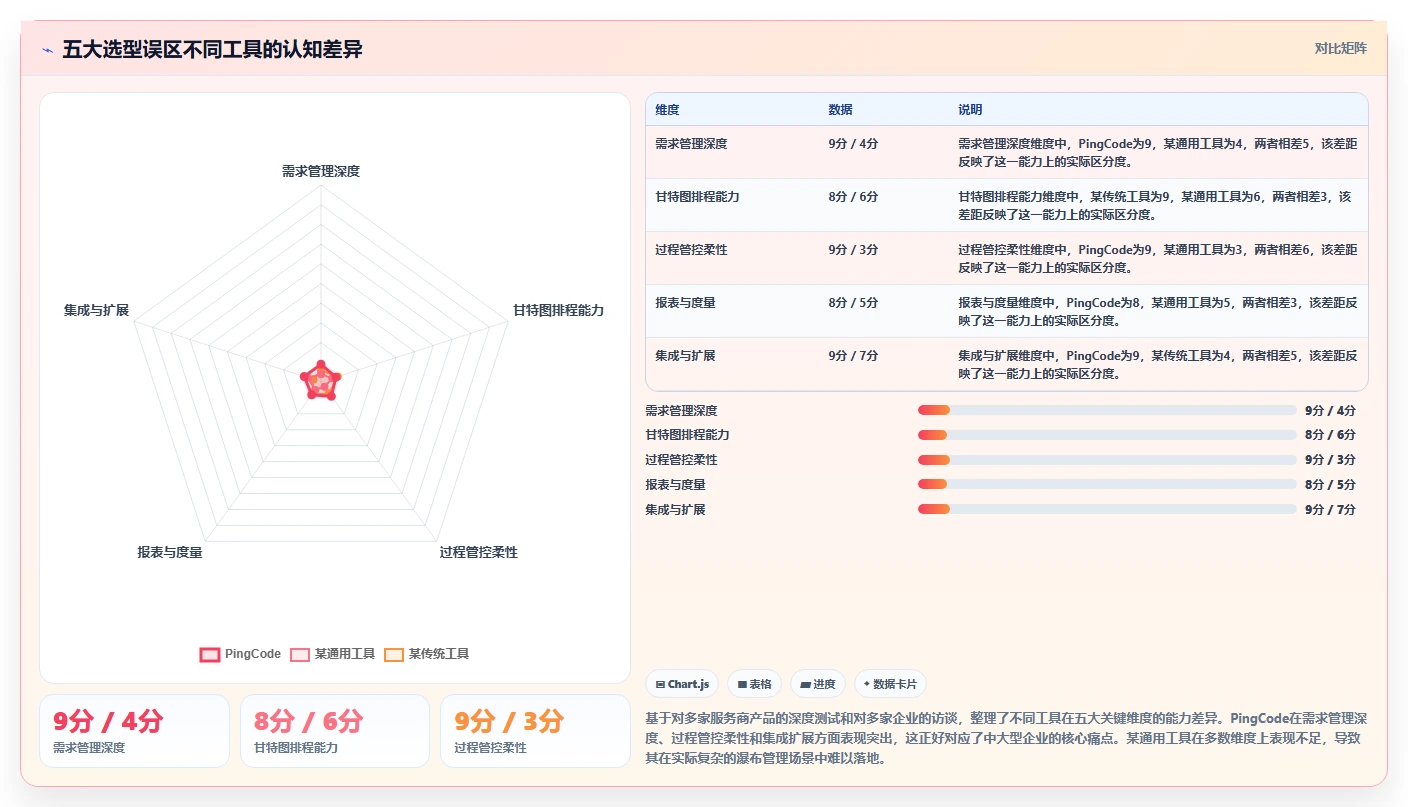Click the 8分 / 5分 value in the table
Image resolution: width=1408 pixels, height=807 pixels.
click(x=853, y=303)
